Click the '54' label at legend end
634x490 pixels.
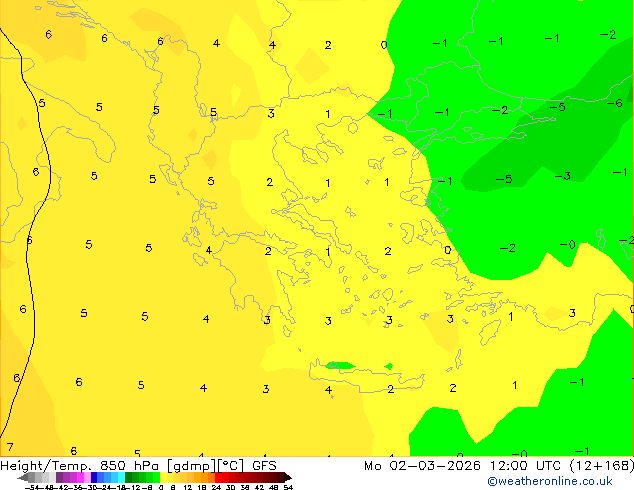pyautogui.click(x=288, y=487)
